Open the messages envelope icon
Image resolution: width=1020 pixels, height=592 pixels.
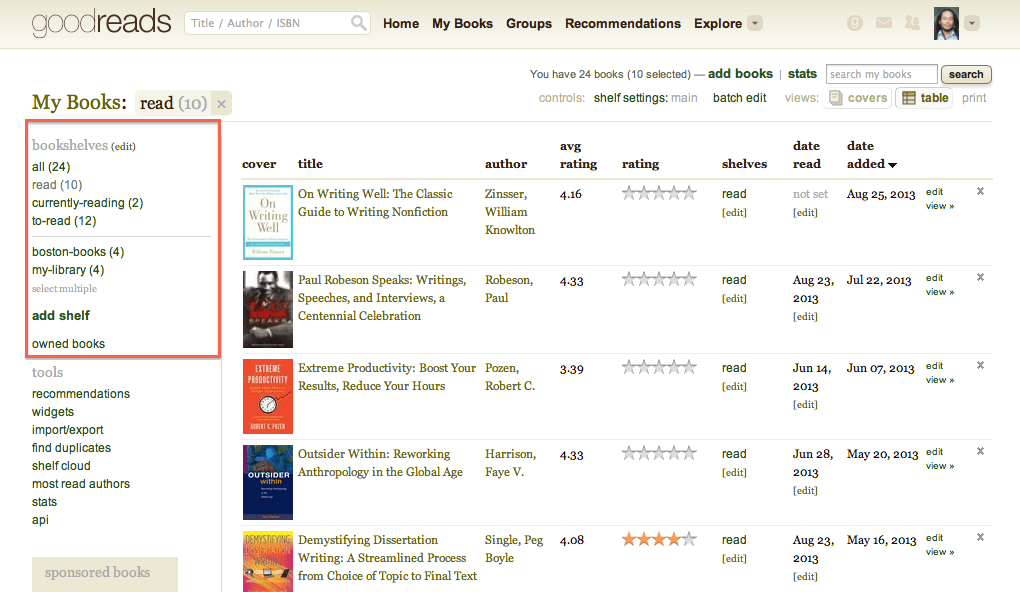point(883,23)
